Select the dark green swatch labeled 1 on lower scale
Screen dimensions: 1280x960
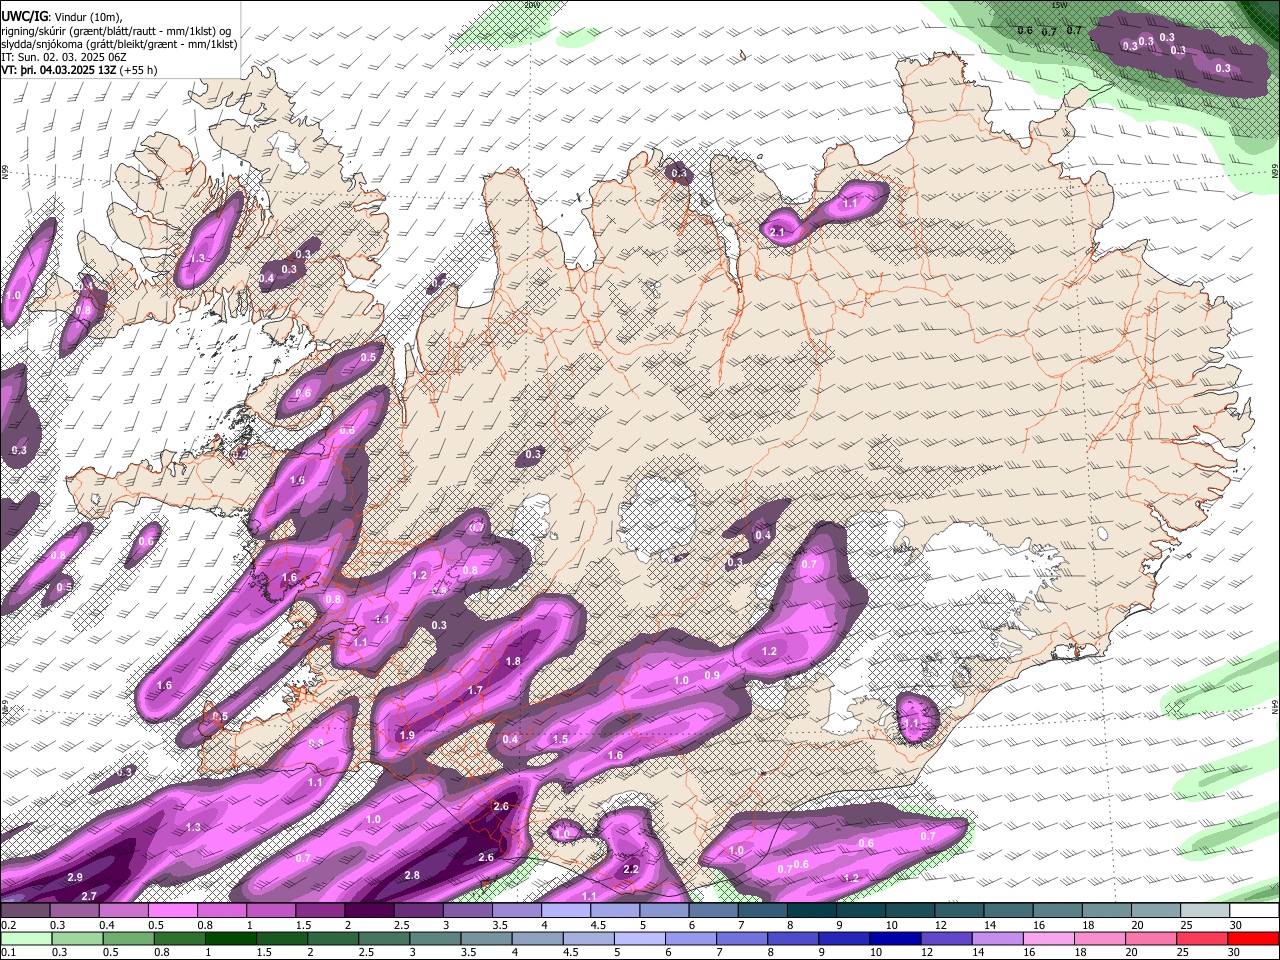click(x=230, y=938)
